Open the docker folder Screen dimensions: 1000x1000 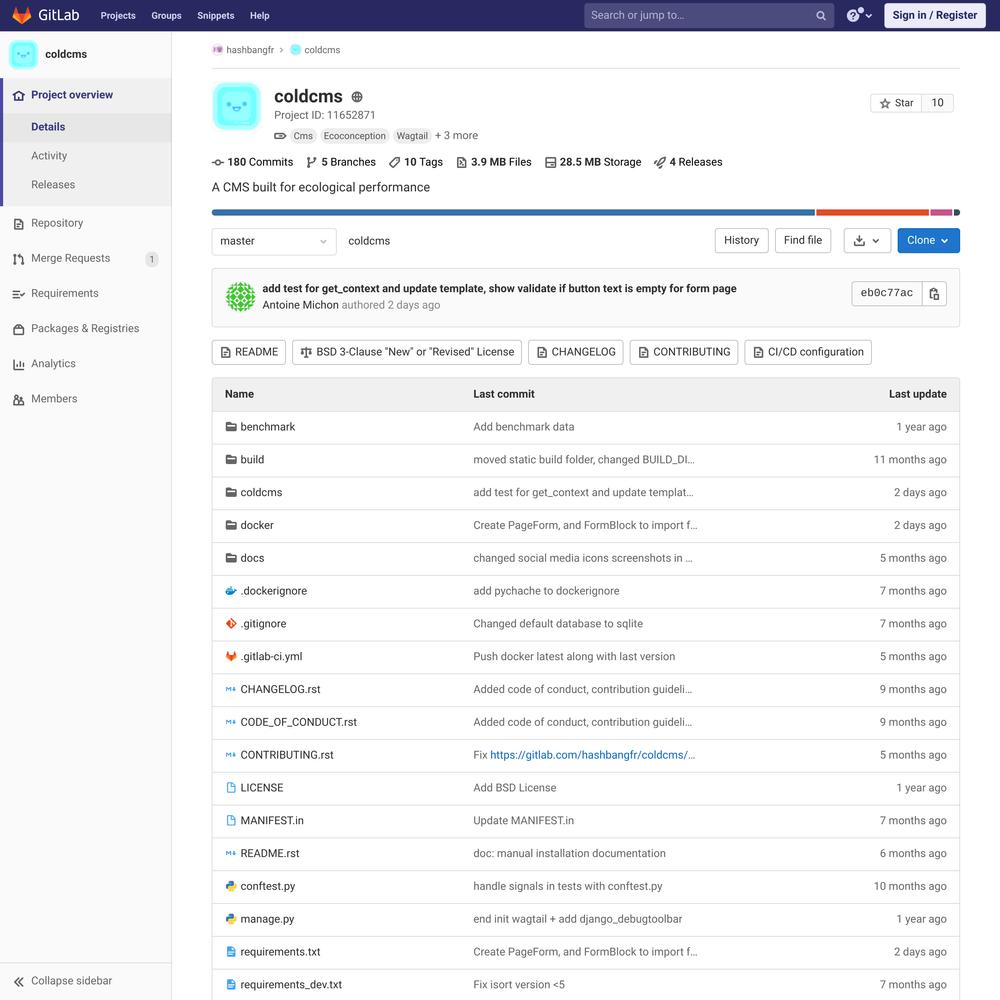point(257,526)
